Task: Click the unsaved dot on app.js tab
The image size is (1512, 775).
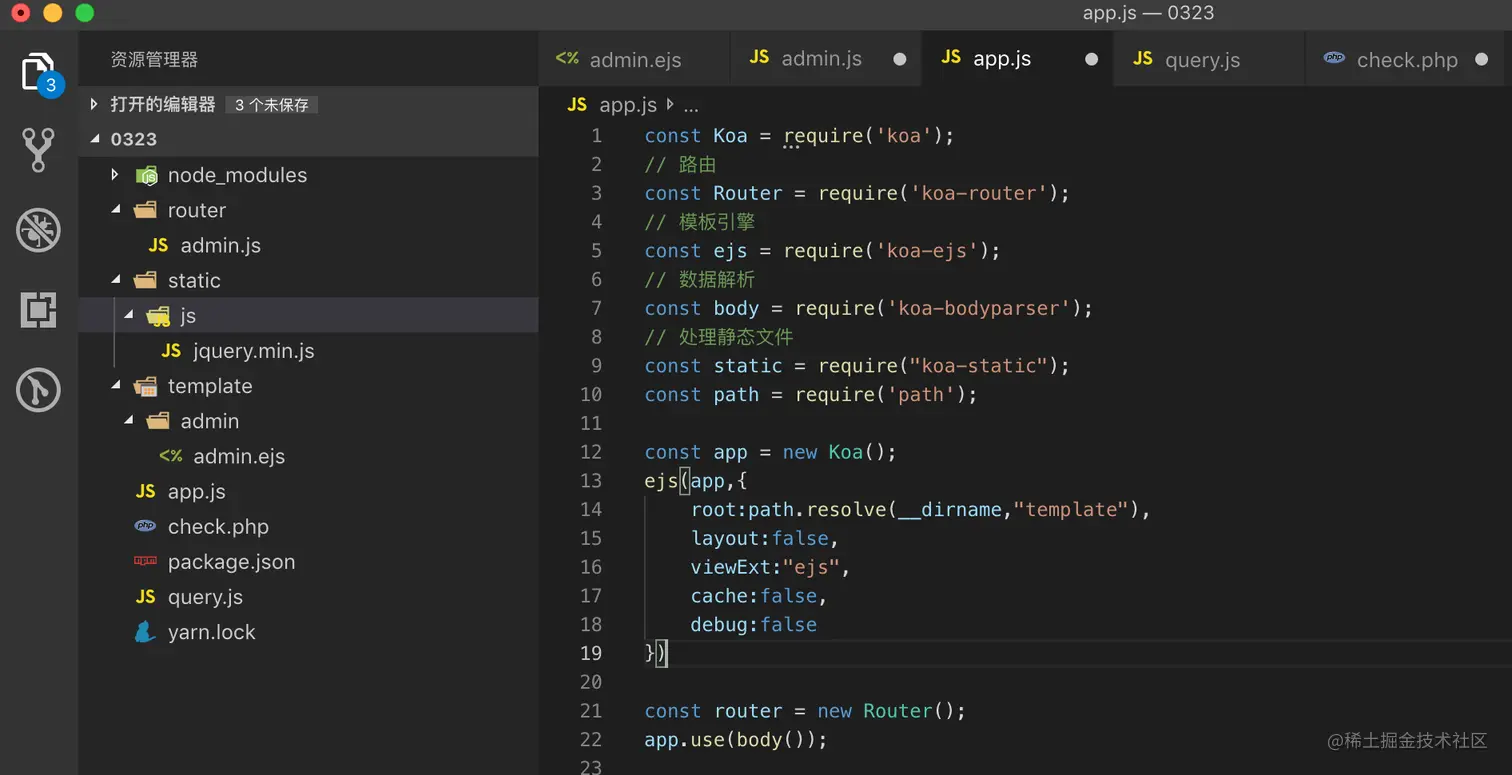Action: coord(1092,59)
